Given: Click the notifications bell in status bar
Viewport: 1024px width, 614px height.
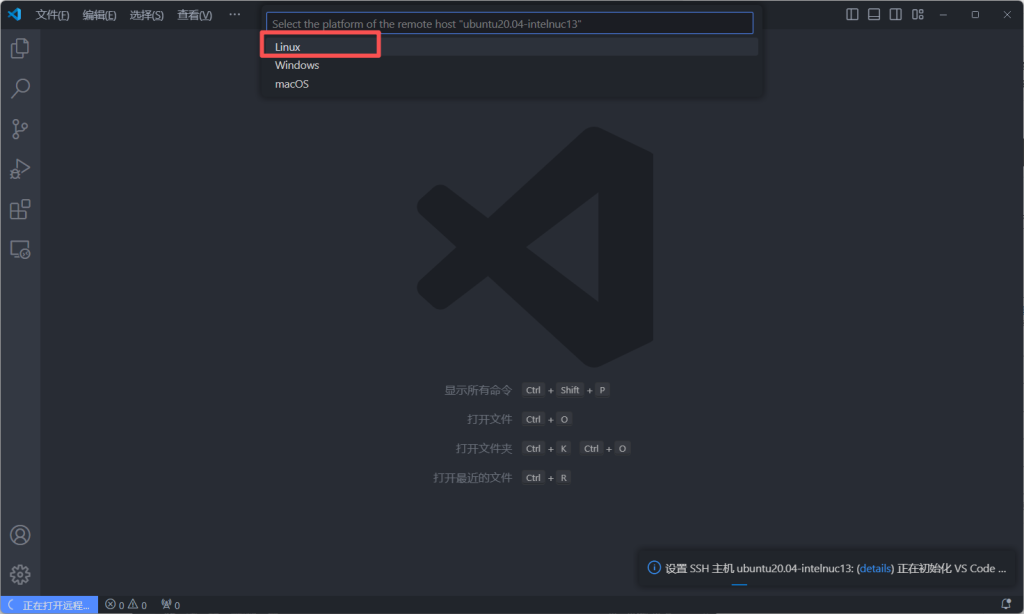Looking at the screenshot, I should tap(1006, 605).
